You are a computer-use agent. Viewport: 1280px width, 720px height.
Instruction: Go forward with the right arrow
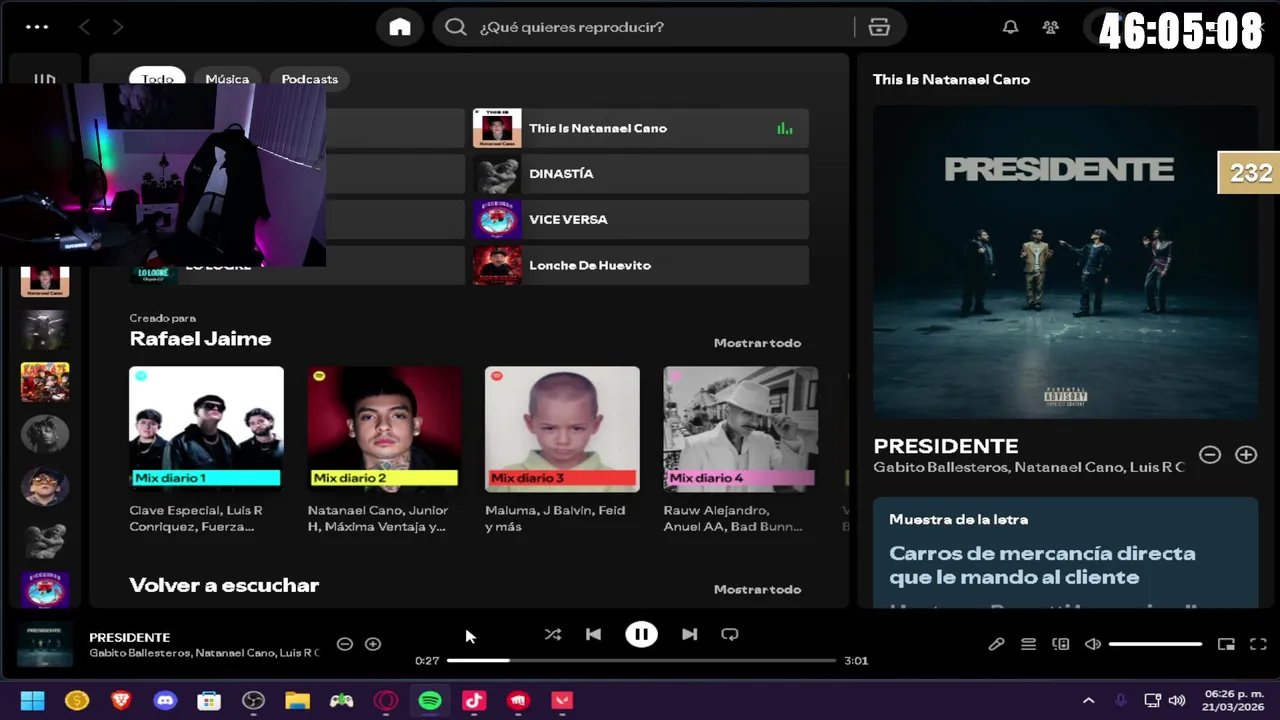pos(118,27)
